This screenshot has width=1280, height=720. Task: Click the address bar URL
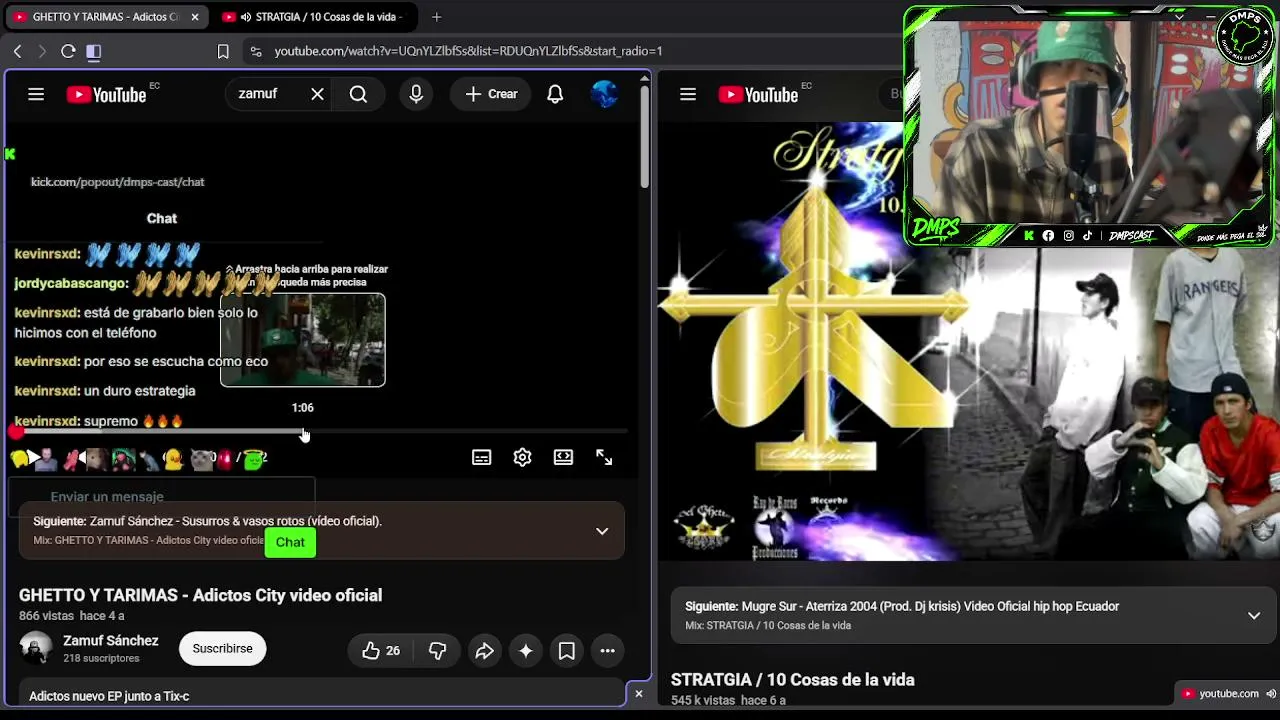pyautogui.click(x=468, y=51)
